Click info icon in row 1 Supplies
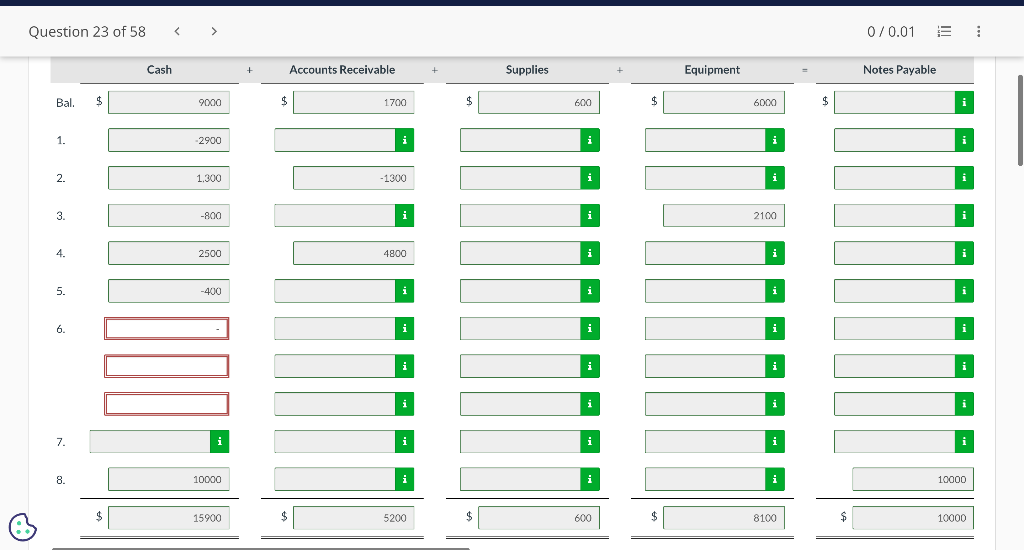This screenshot has height=550, width=1024. pyautogui.click(x=590, y=140)
